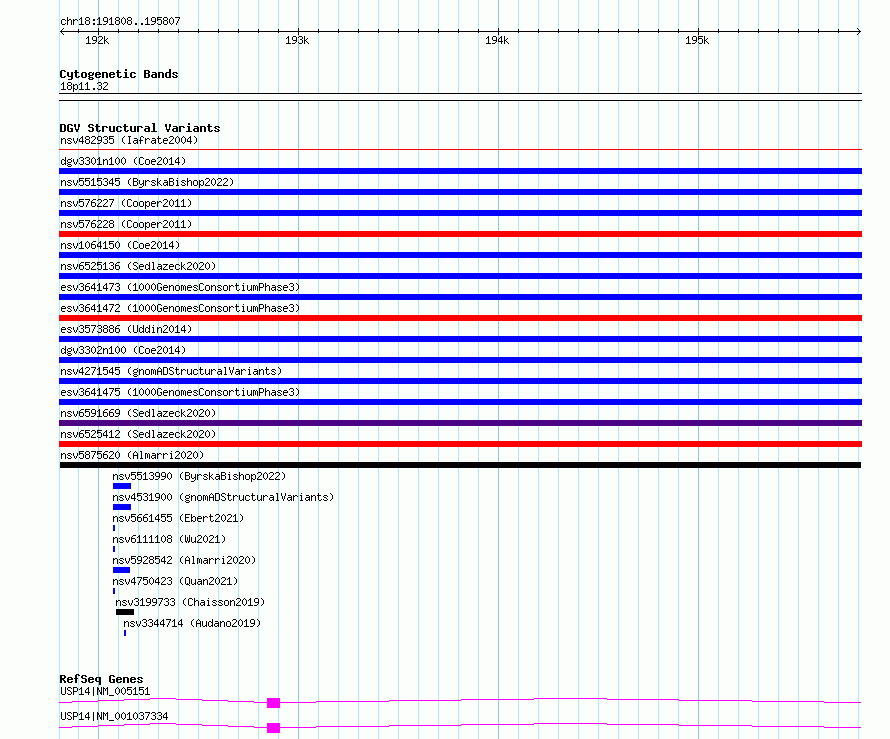Click nsv6525136 (Sedlazeck2020) label
890x739 pixels.
point(138,266)
